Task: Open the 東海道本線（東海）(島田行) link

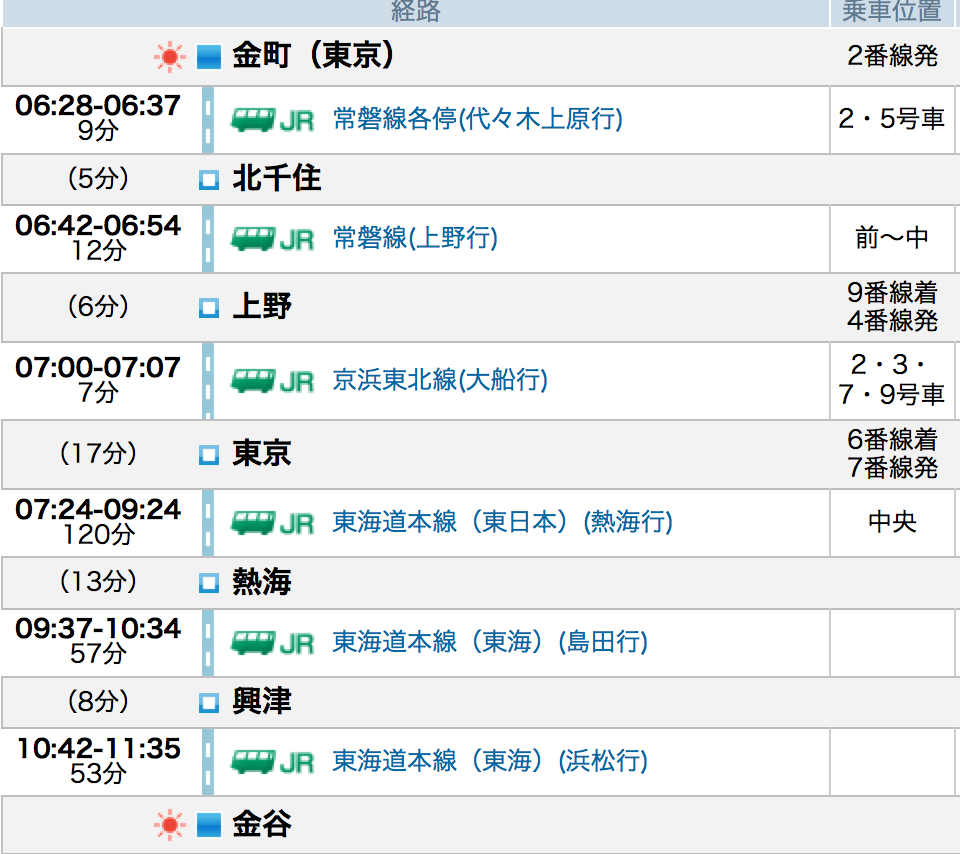Action: click(x=490, y=642)
